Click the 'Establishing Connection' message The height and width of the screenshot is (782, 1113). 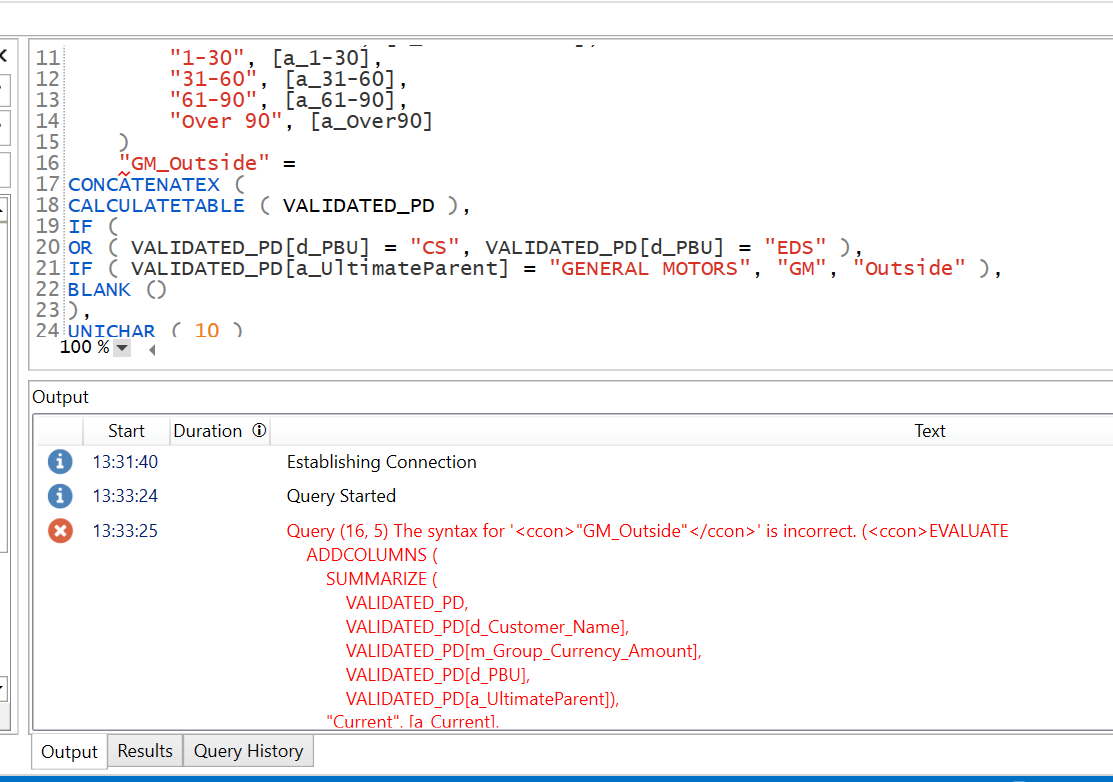point(381,462)
